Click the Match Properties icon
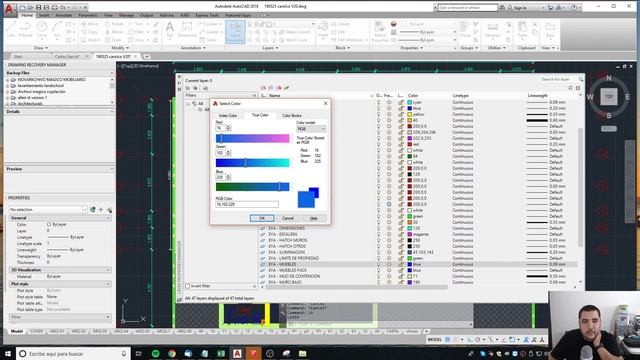 (380, 31)
